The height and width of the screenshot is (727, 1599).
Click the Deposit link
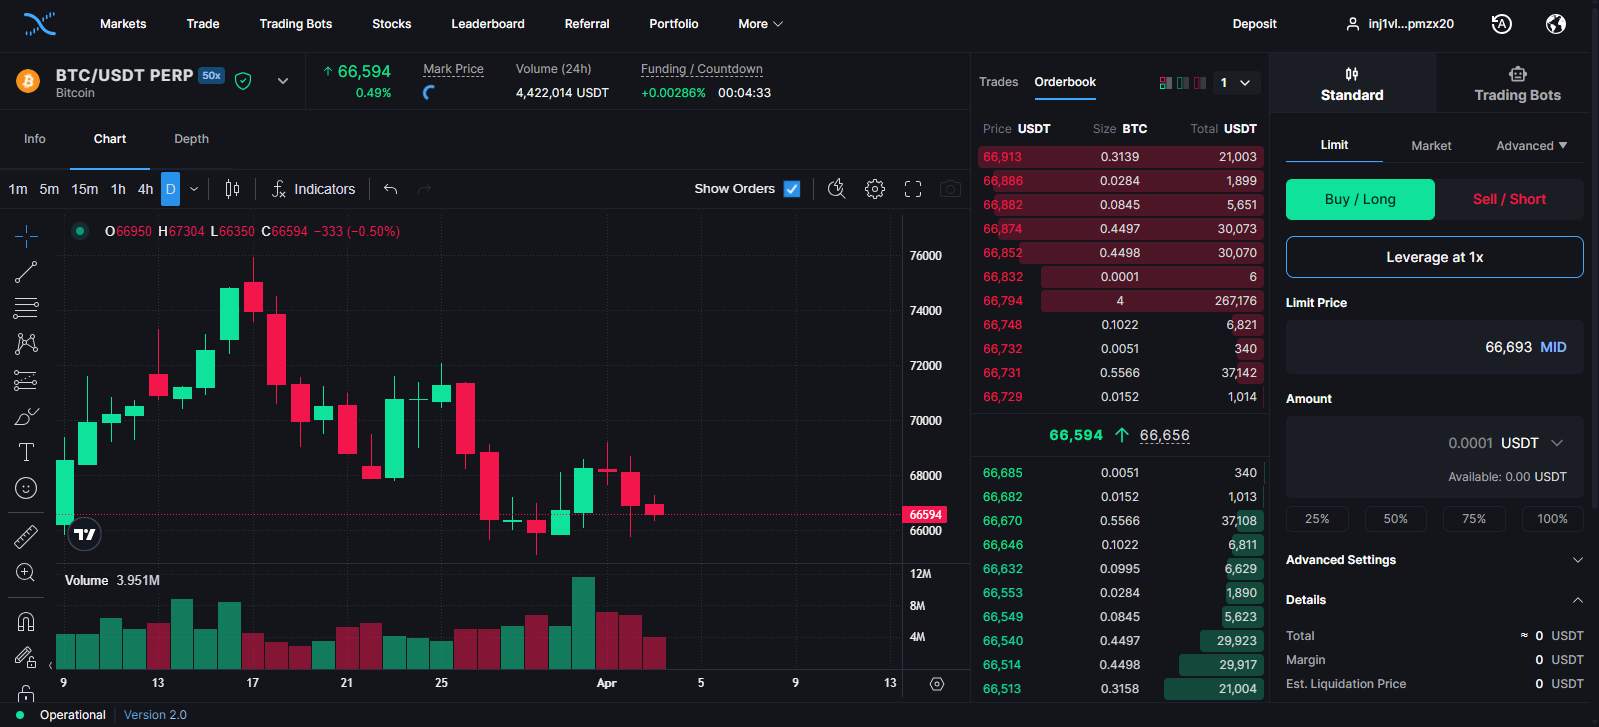[1254, 24]
